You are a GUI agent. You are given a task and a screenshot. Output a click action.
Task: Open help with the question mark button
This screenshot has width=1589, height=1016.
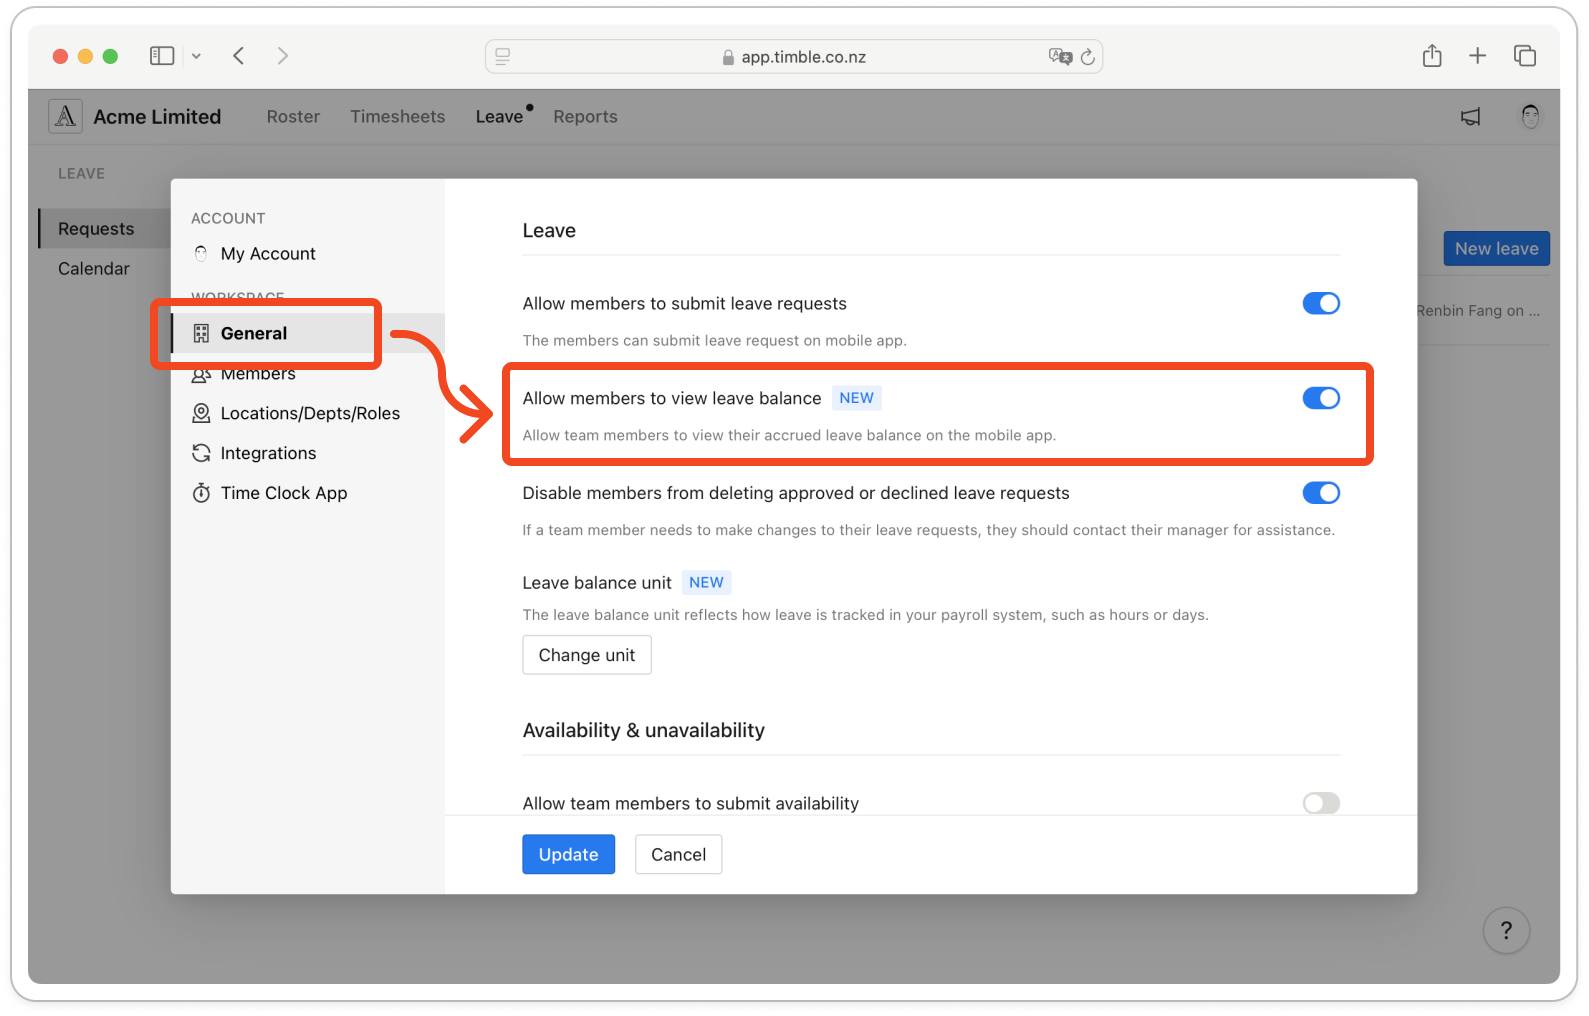tap(1506, 931)
